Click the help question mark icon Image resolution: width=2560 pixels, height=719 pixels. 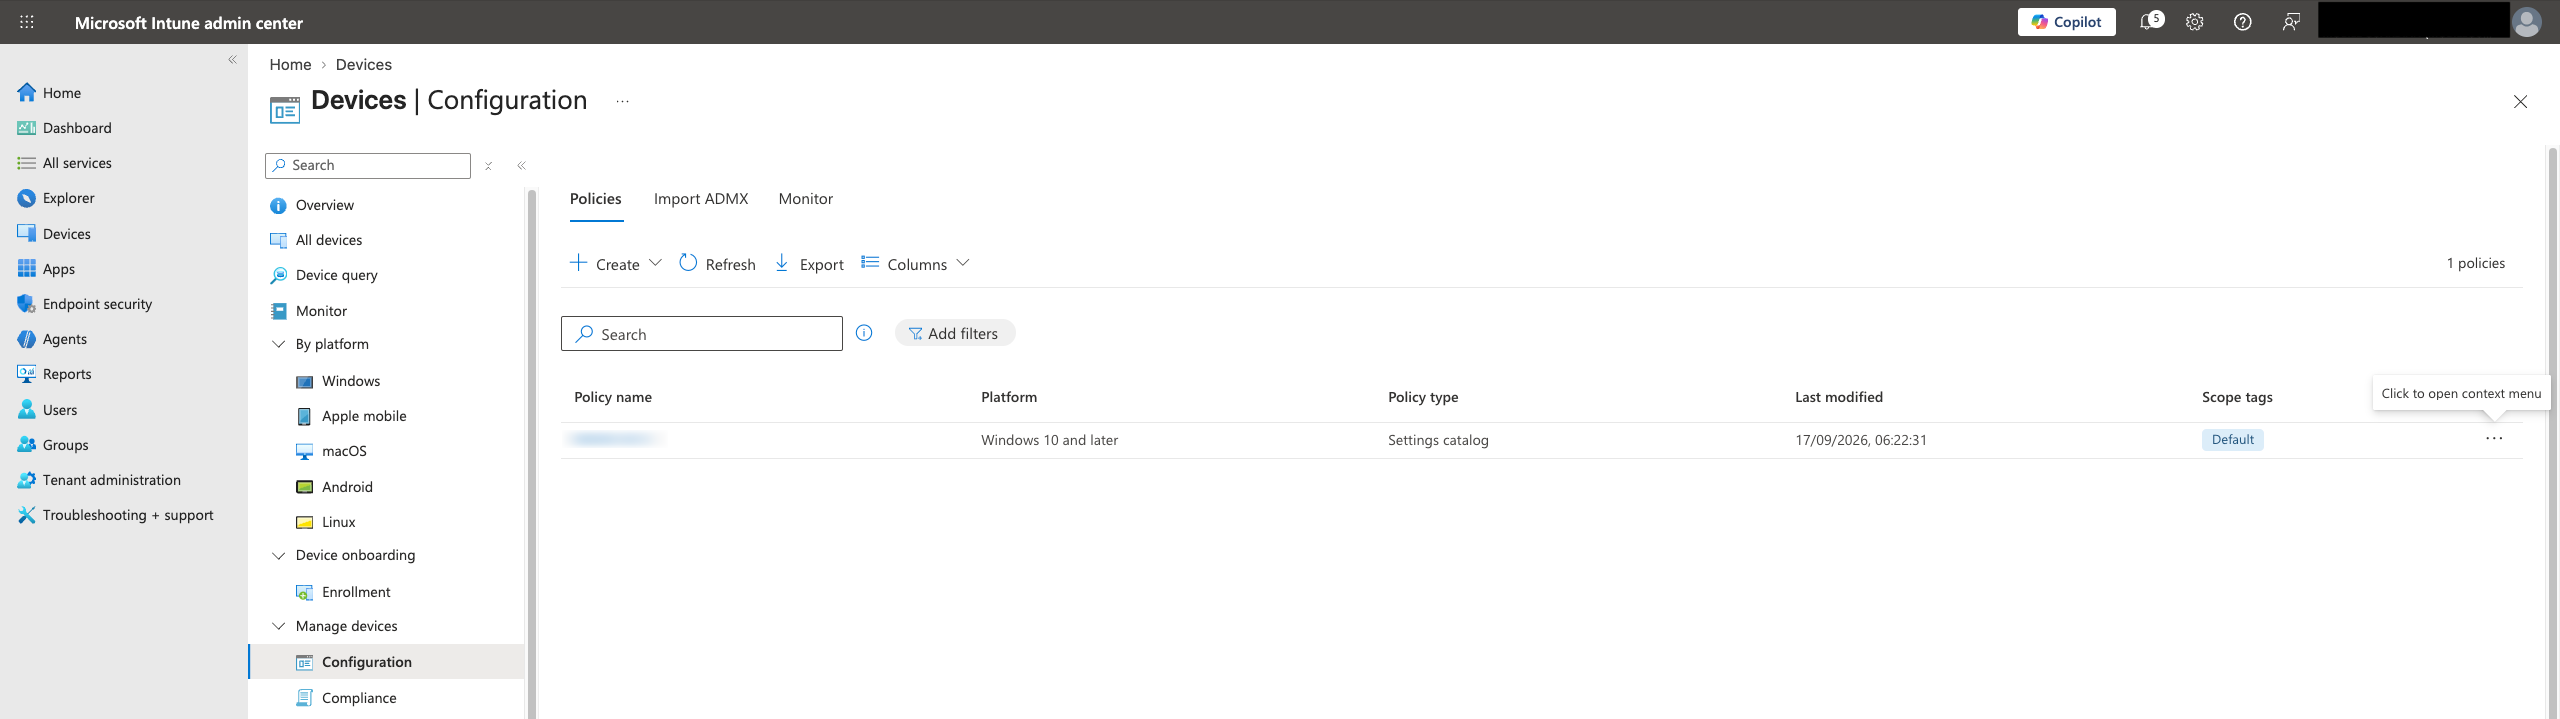[2243, 22]
